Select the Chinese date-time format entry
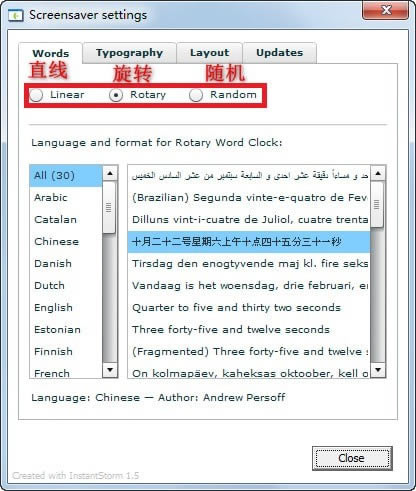416x491 pixels. 249,242
